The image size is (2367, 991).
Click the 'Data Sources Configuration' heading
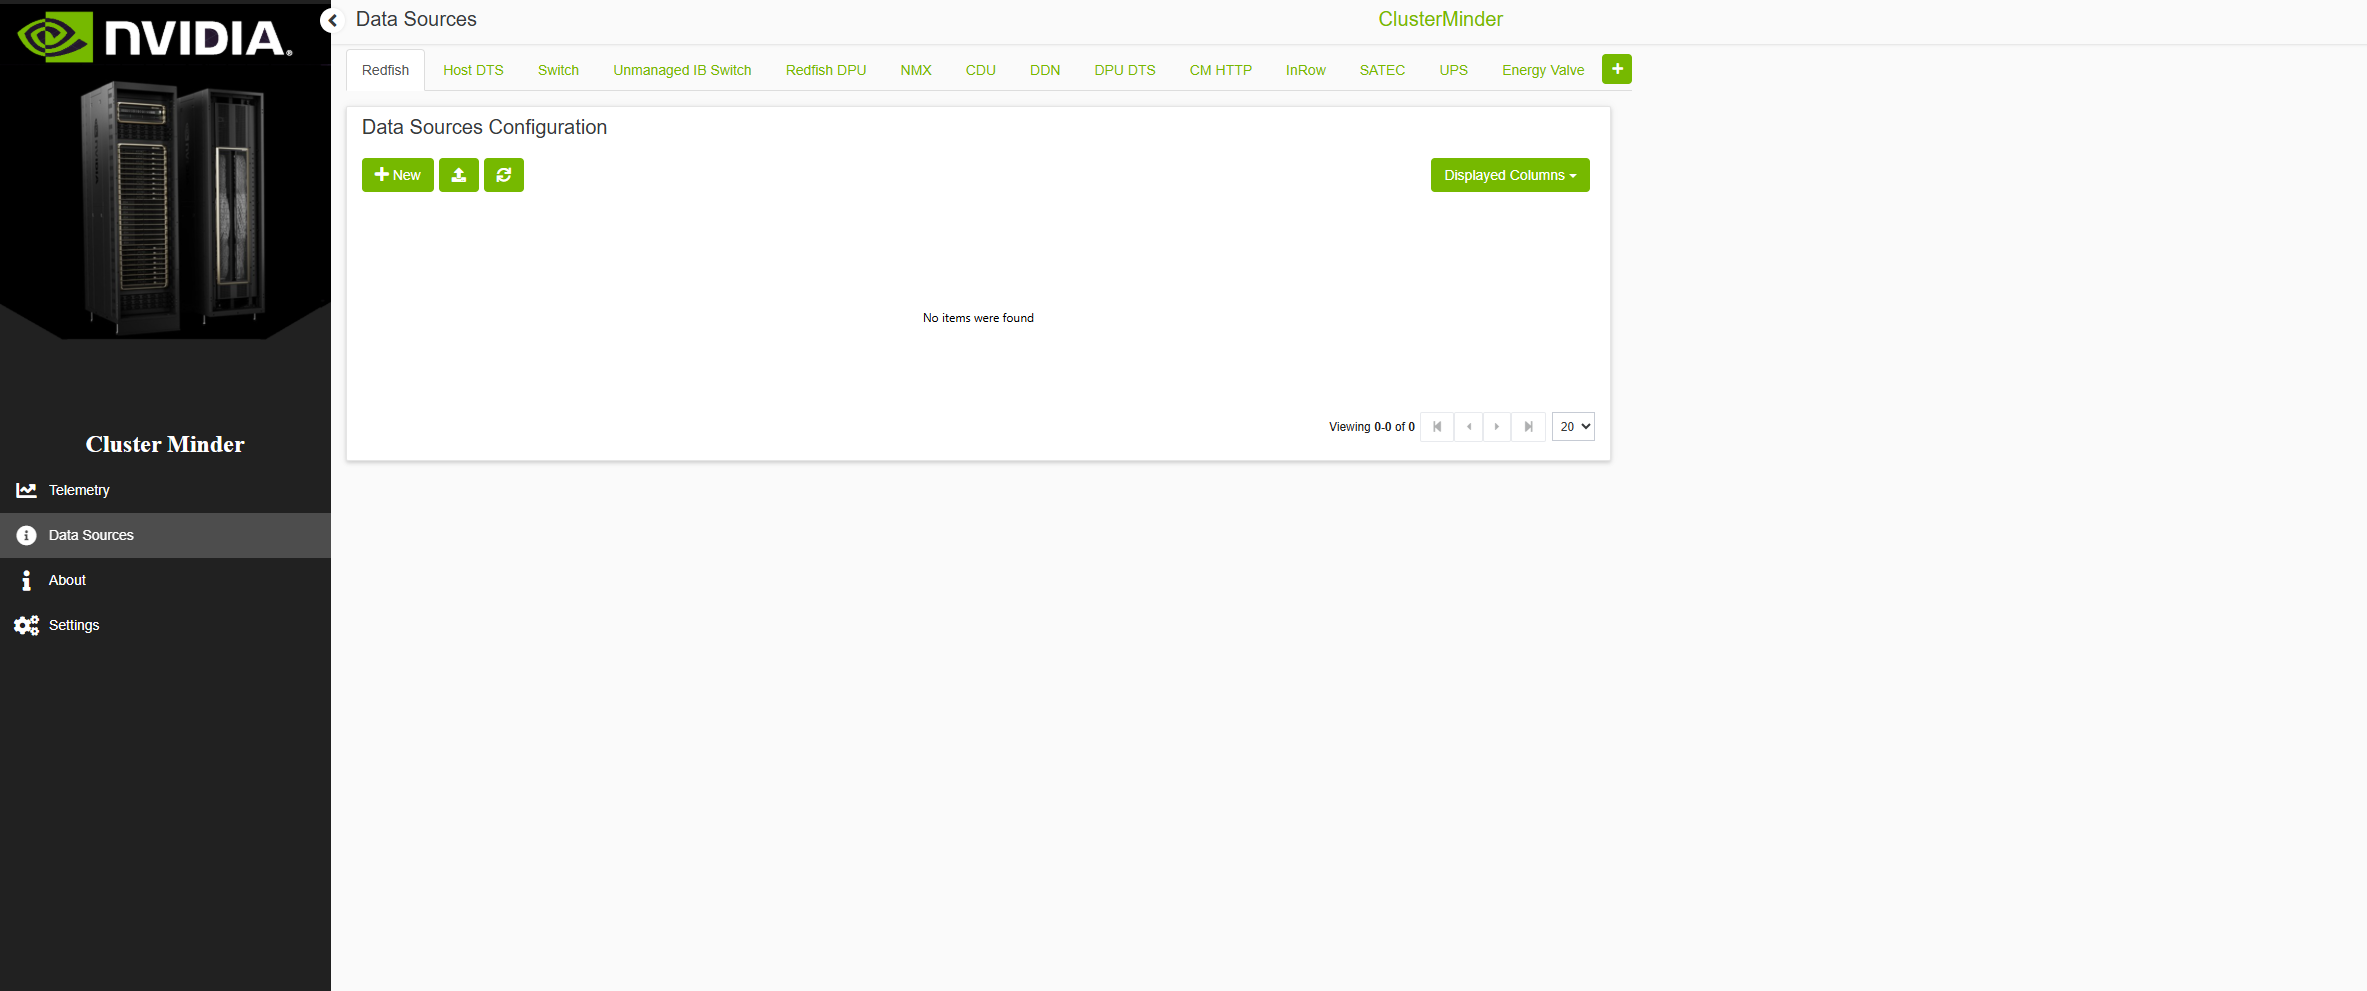pos(484,127)
